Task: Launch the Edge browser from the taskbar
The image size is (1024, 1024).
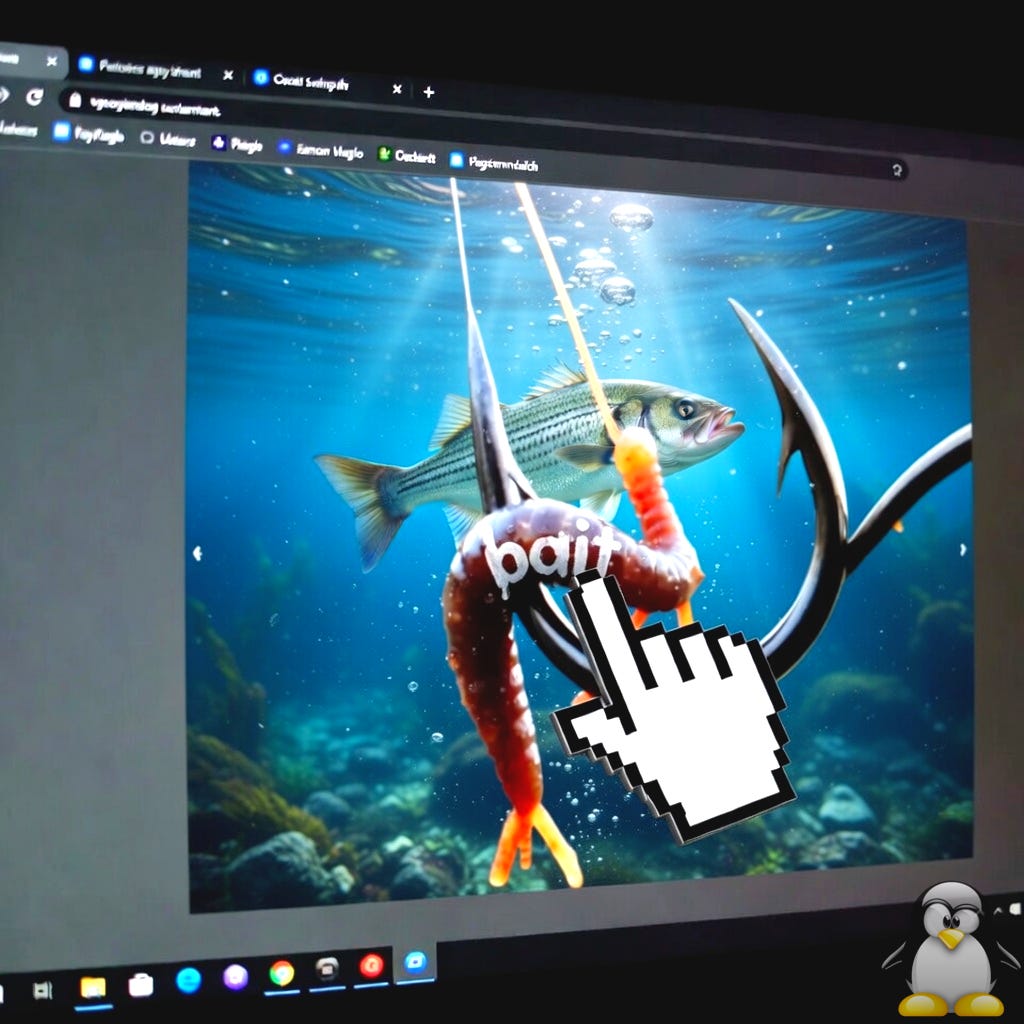Action: point(189,981)
